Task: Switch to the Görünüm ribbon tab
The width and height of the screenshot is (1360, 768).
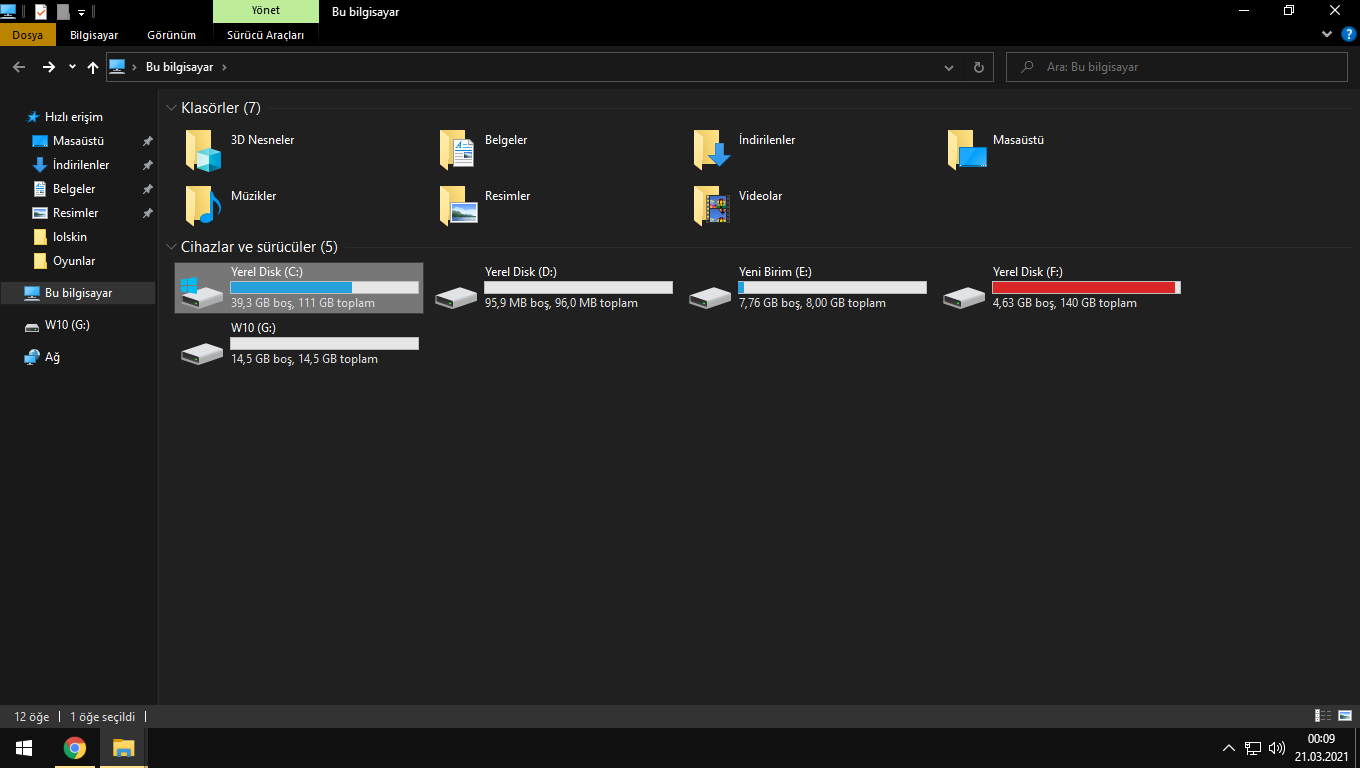Action: click(x=171, y=35)
